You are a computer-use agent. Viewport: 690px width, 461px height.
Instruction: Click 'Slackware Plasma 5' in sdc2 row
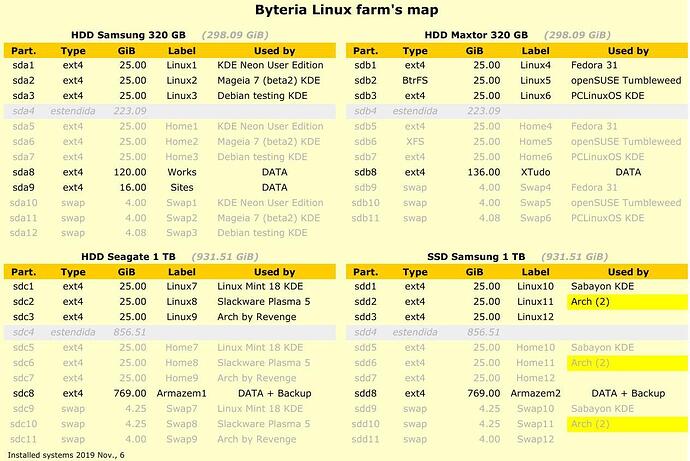click(264, 302)
